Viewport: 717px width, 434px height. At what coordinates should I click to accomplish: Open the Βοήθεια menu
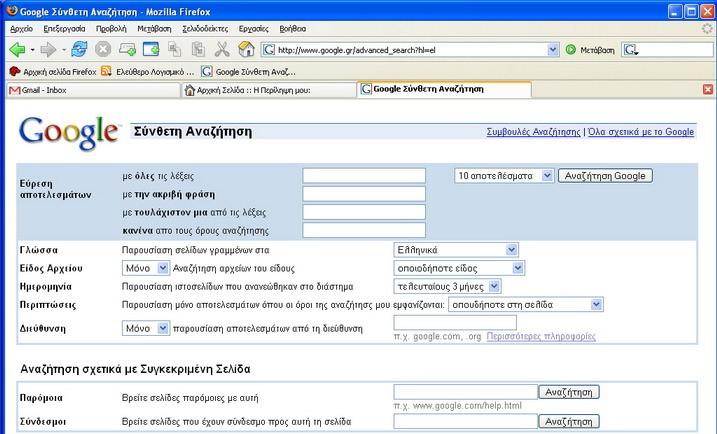293,28
